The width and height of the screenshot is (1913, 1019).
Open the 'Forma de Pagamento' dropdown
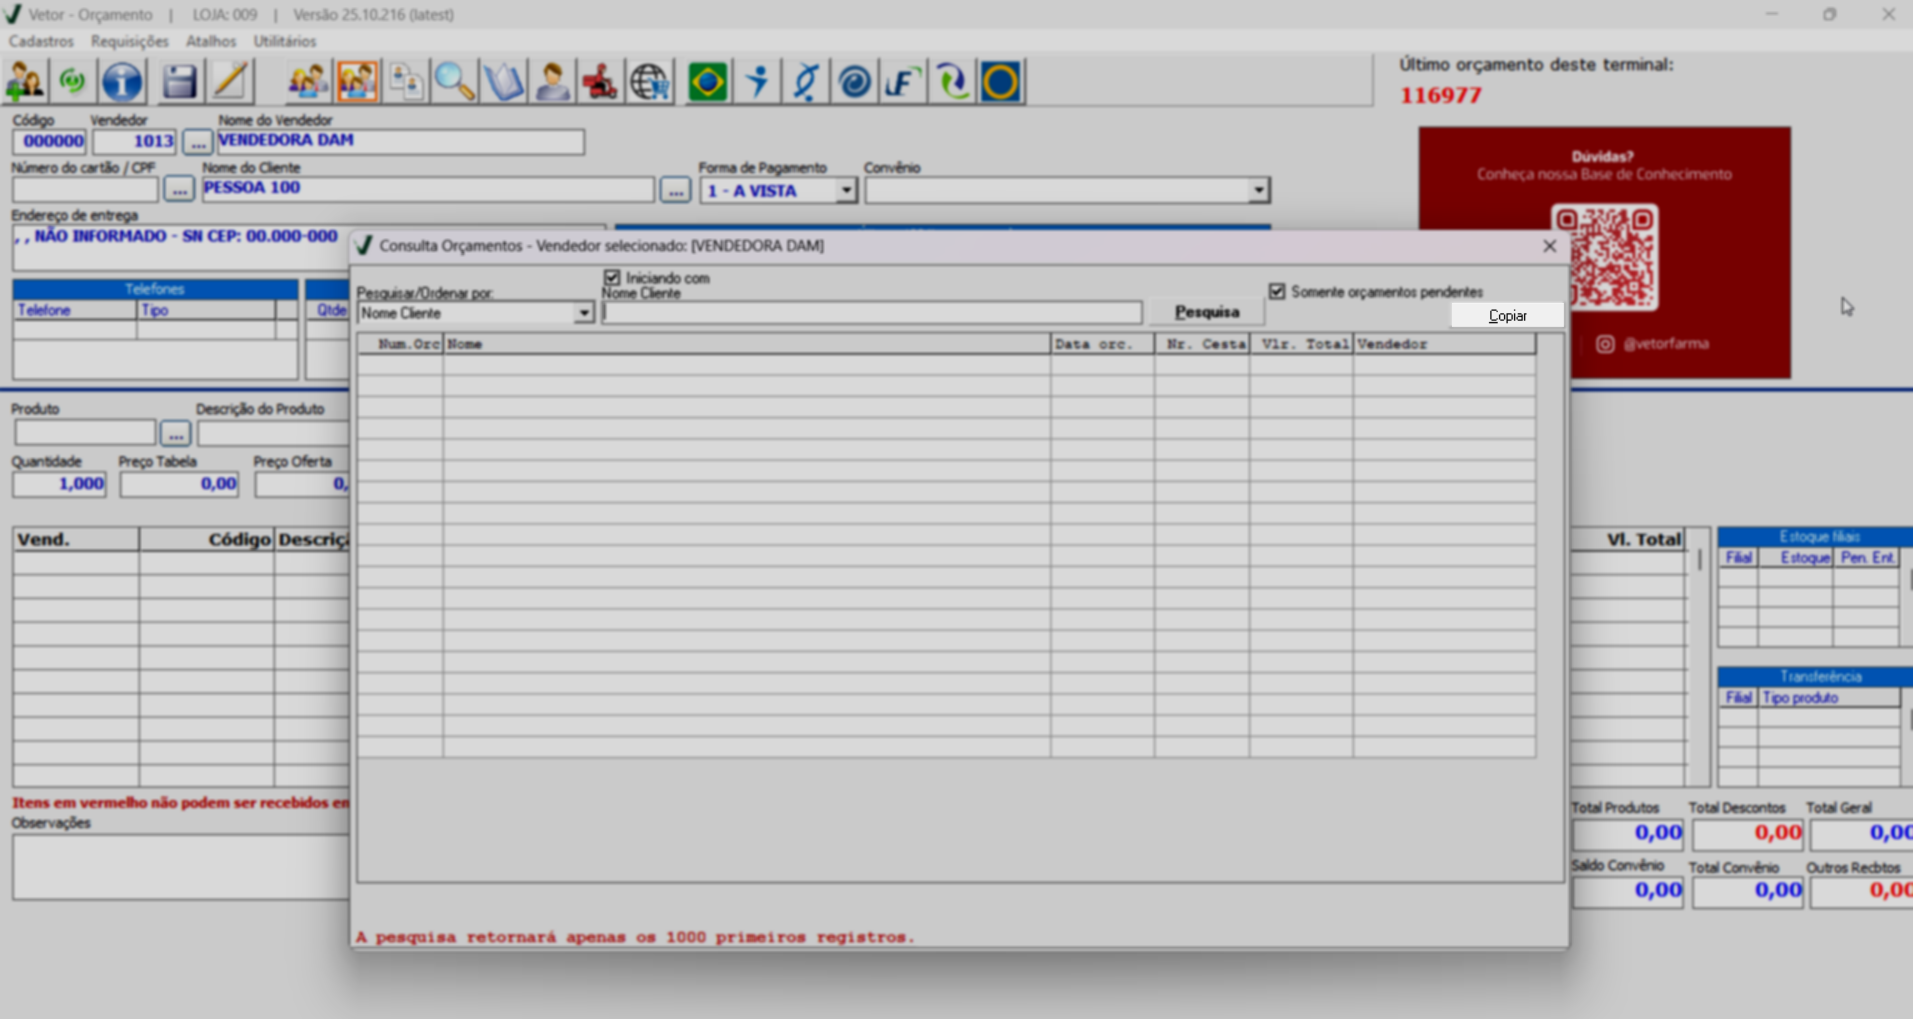[x=846, y=190]
